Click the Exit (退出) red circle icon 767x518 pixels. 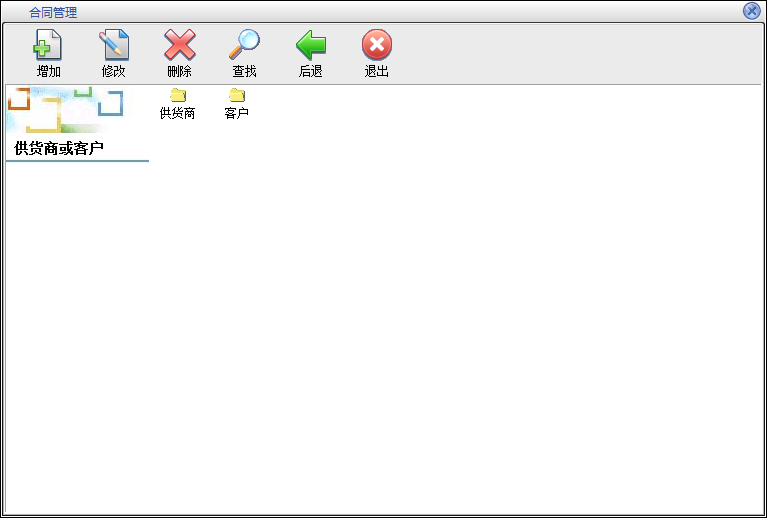[x=376, y=45]
